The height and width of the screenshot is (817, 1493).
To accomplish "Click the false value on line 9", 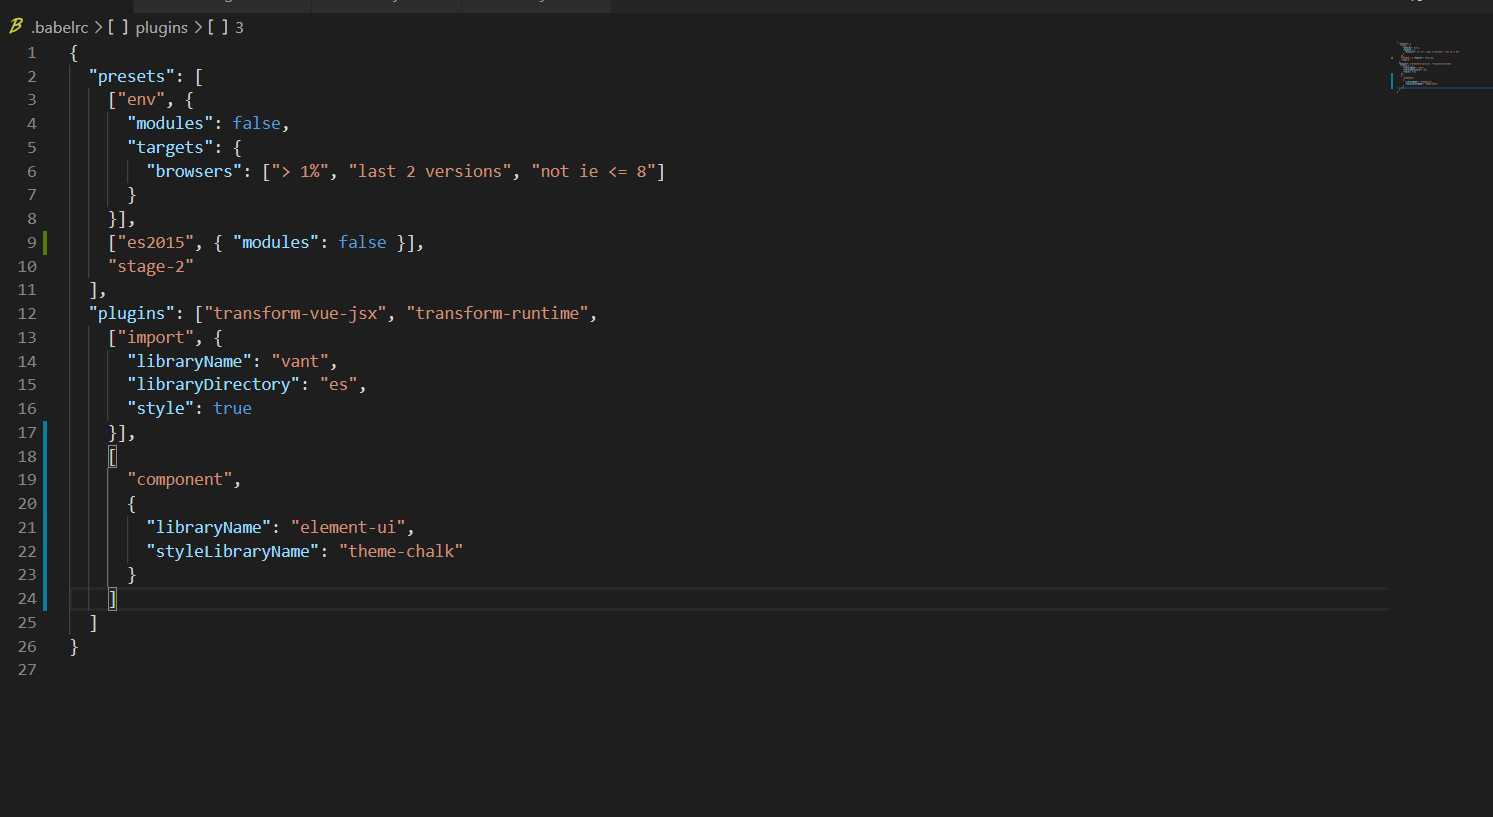I will coord(362,242).
